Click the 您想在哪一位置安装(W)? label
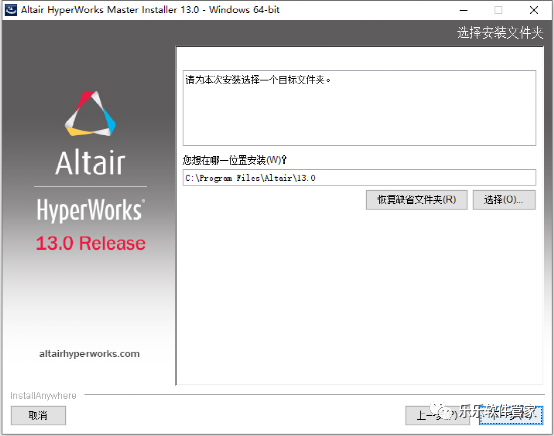The height and width of the screenshot is (436, 554). 235,160
